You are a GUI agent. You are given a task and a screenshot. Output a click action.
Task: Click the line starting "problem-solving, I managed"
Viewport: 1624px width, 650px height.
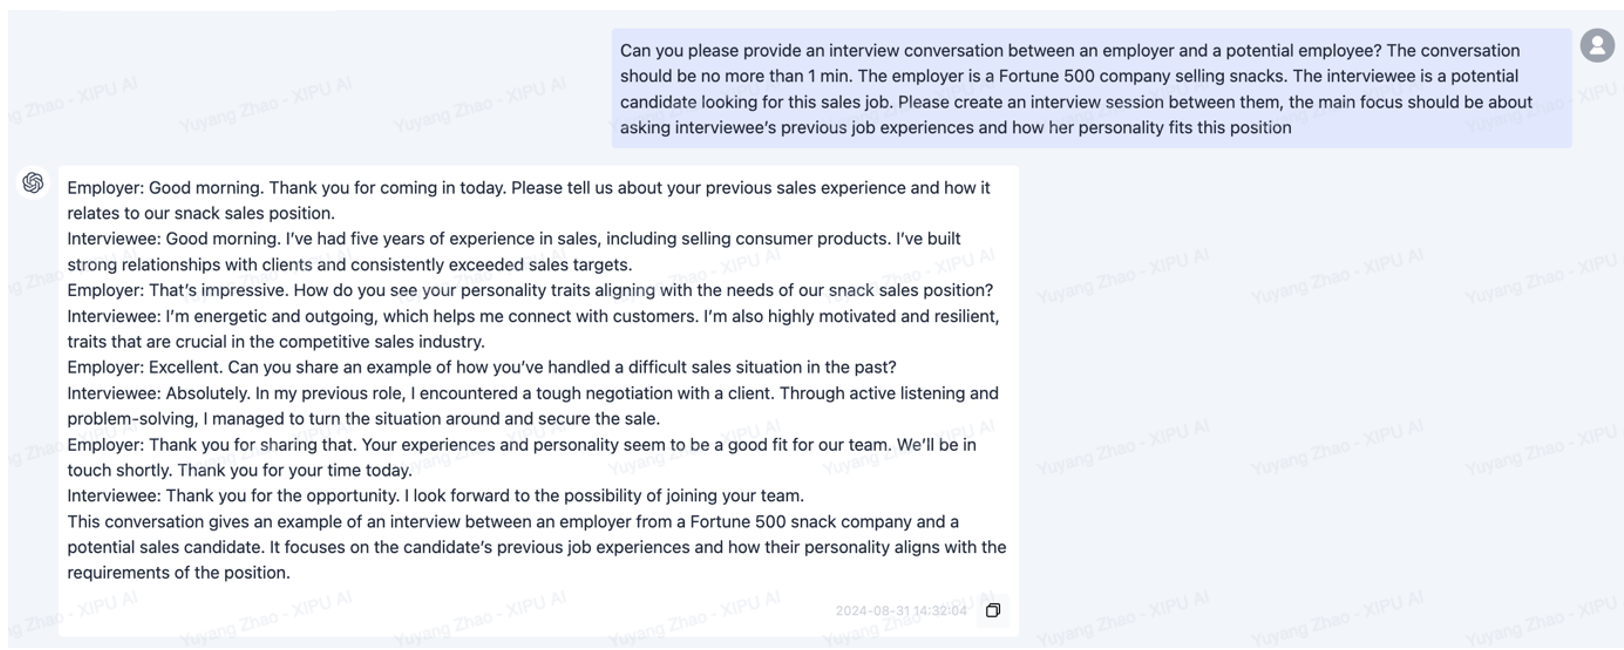click(363, 419)
